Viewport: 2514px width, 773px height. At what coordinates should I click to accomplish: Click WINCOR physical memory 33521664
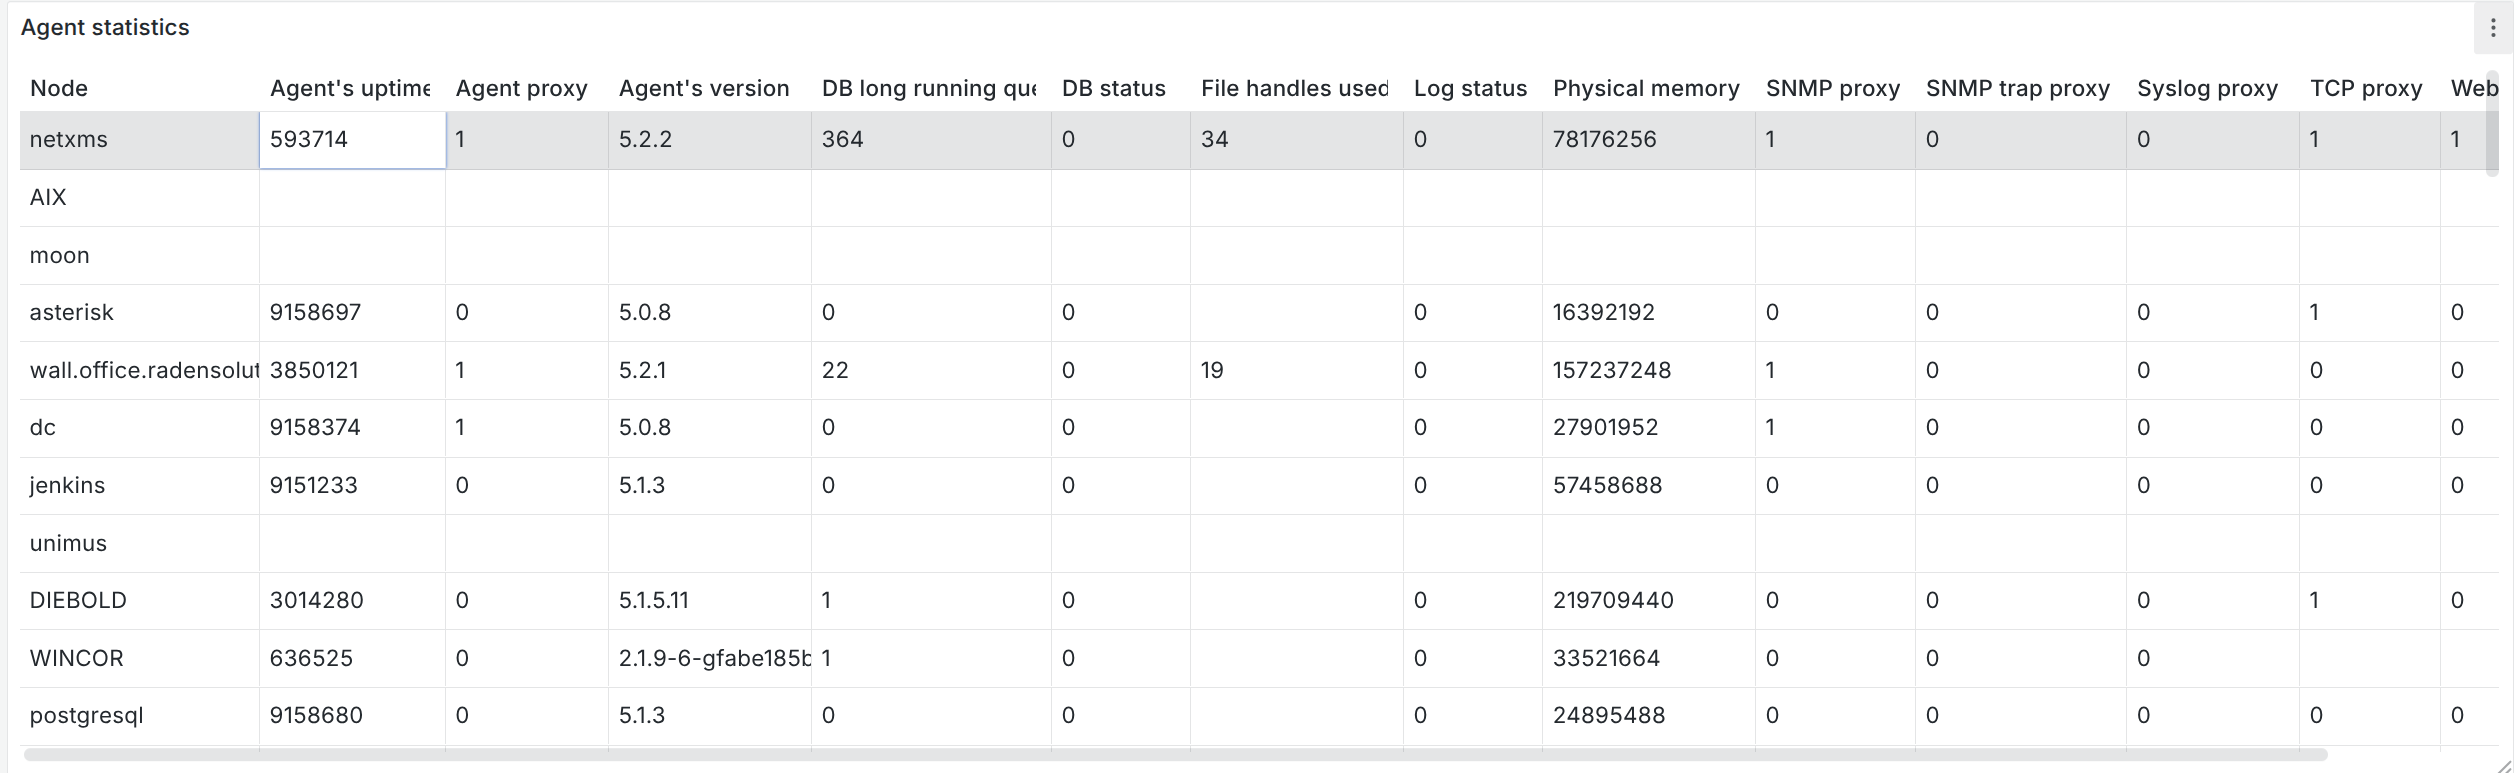[1606, 659]
